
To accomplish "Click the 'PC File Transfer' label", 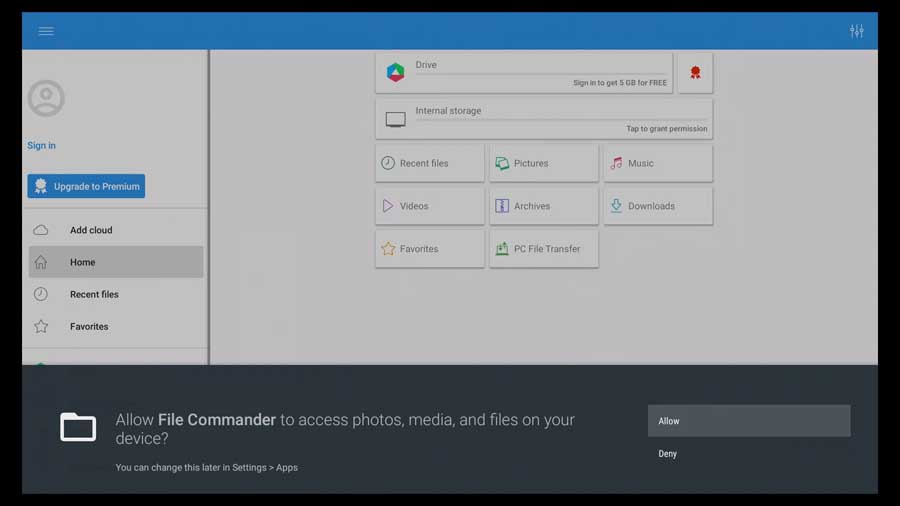I will click(x=547, y=249).
